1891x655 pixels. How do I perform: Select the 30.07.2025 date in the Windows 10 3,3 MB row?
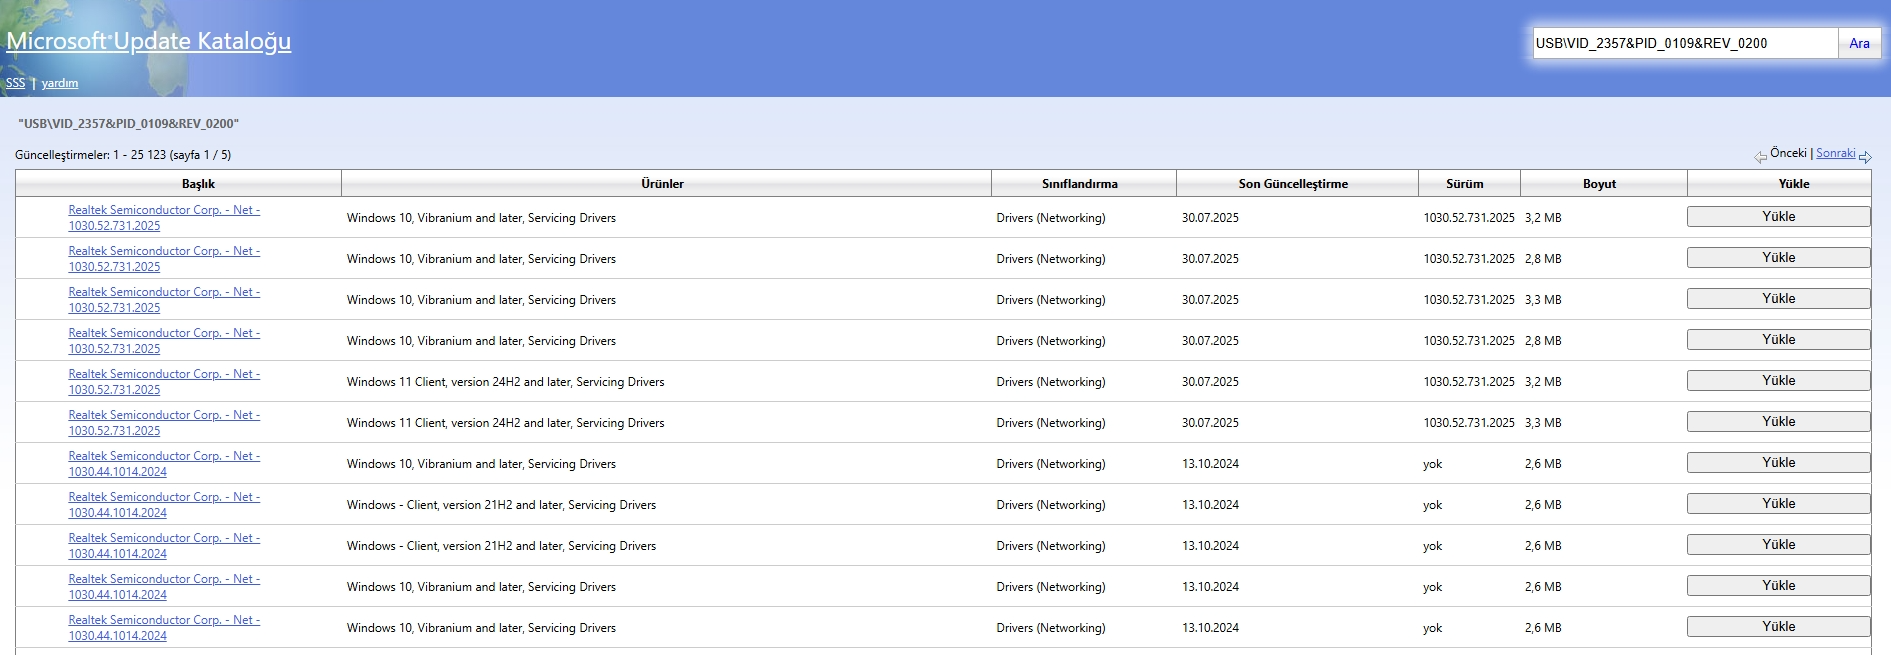coord(1210,300)
